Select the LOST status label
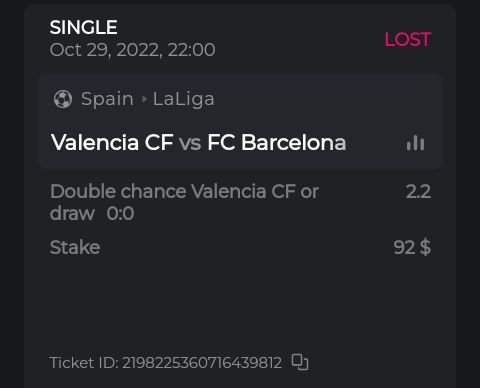Image resolution: width=480 pixels, height=388 pixels. click(408, 39)
